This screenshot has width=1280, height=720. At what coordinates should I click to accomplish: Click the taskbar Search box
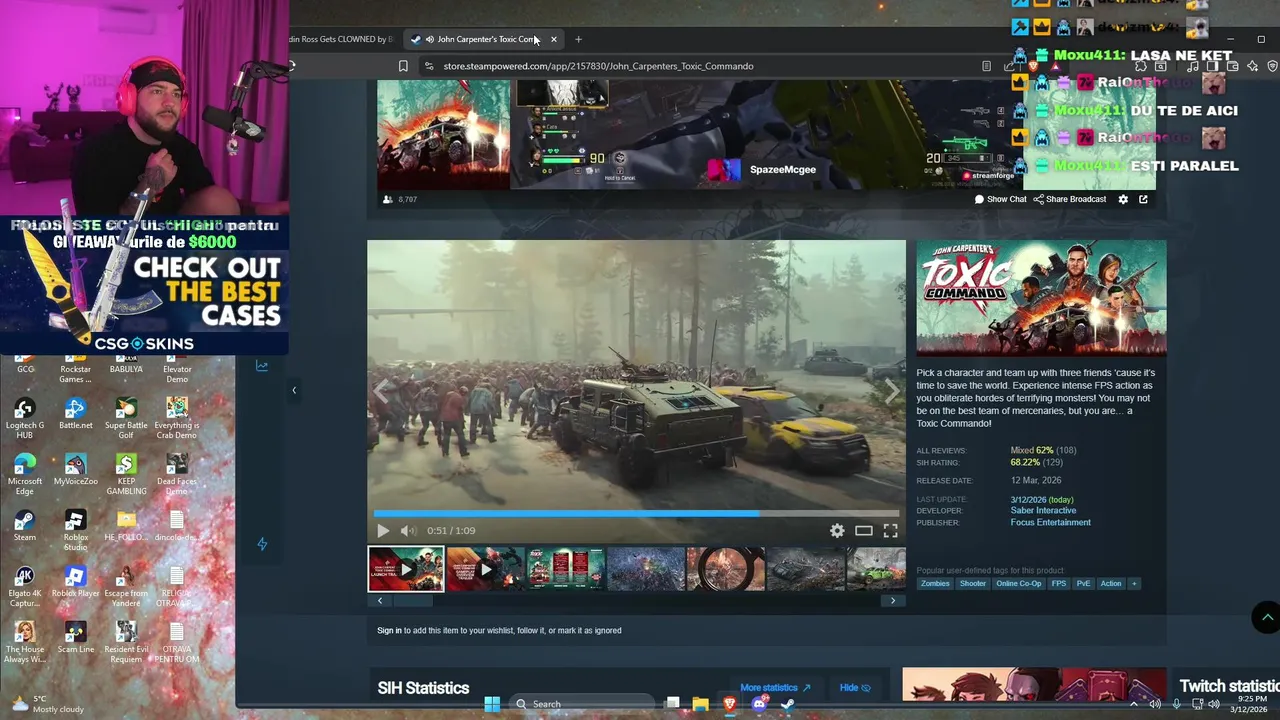click(583, 704)
